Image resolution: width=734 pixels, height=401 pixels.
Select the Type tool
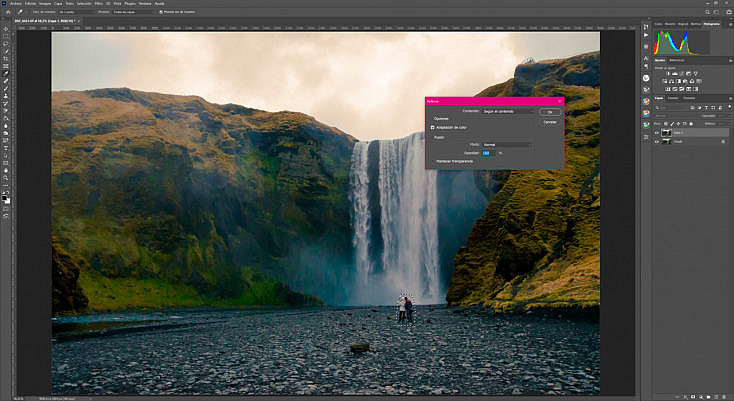(6, 148)
